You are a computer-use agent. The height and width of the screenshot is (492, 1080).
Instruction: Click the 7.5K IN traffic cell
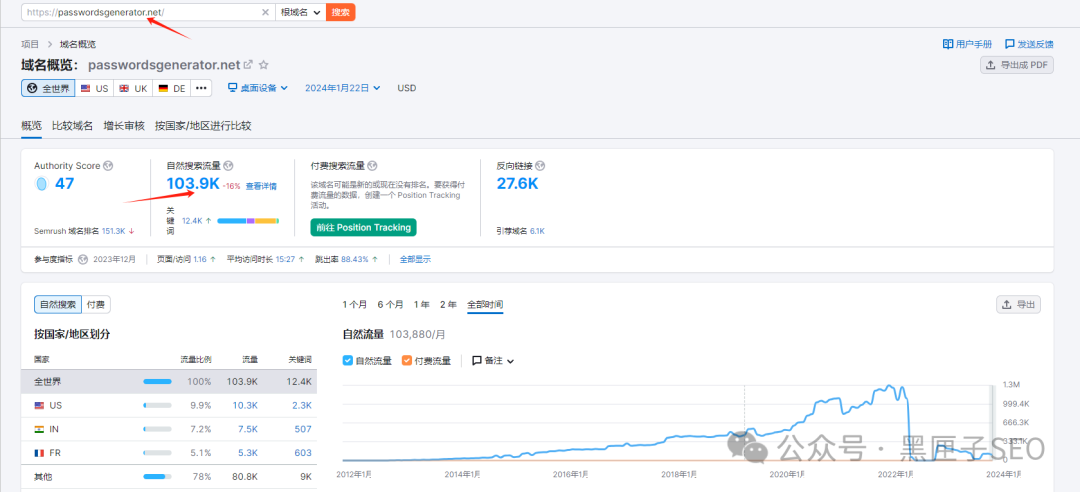(249, 429)
